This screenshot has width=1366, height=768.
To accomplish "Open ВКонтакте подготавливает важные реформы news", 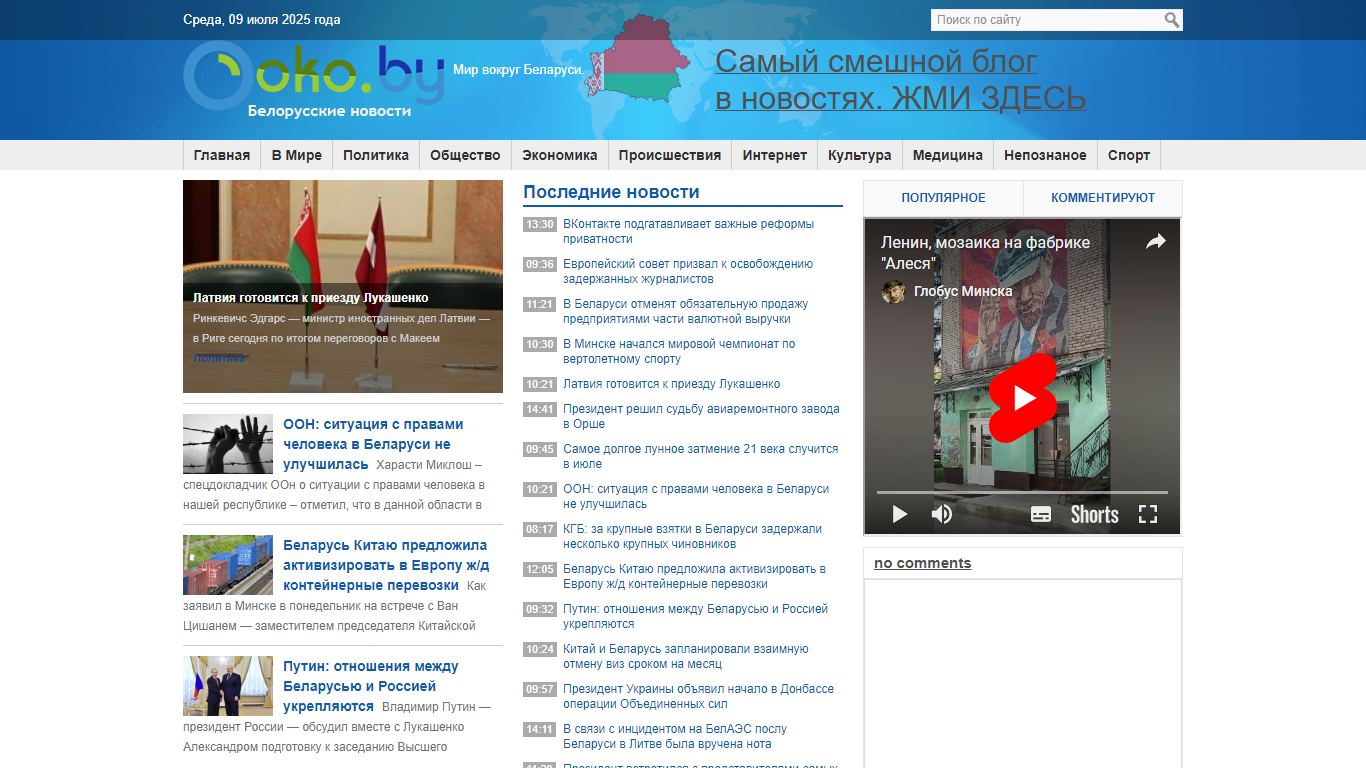I will pos(688,232).
